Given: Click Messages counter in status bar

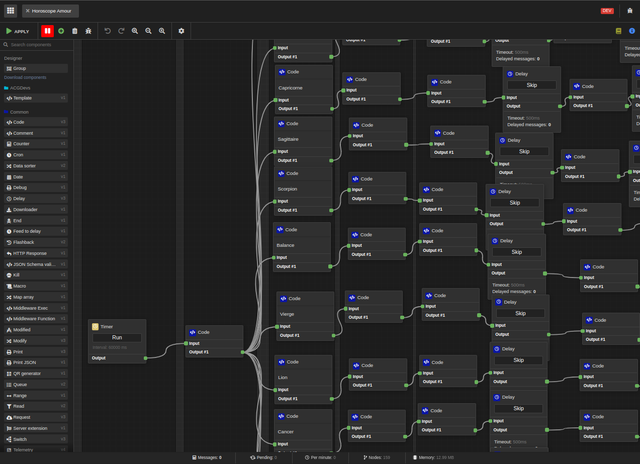Looking at the screenshot, I should (207, 458).
